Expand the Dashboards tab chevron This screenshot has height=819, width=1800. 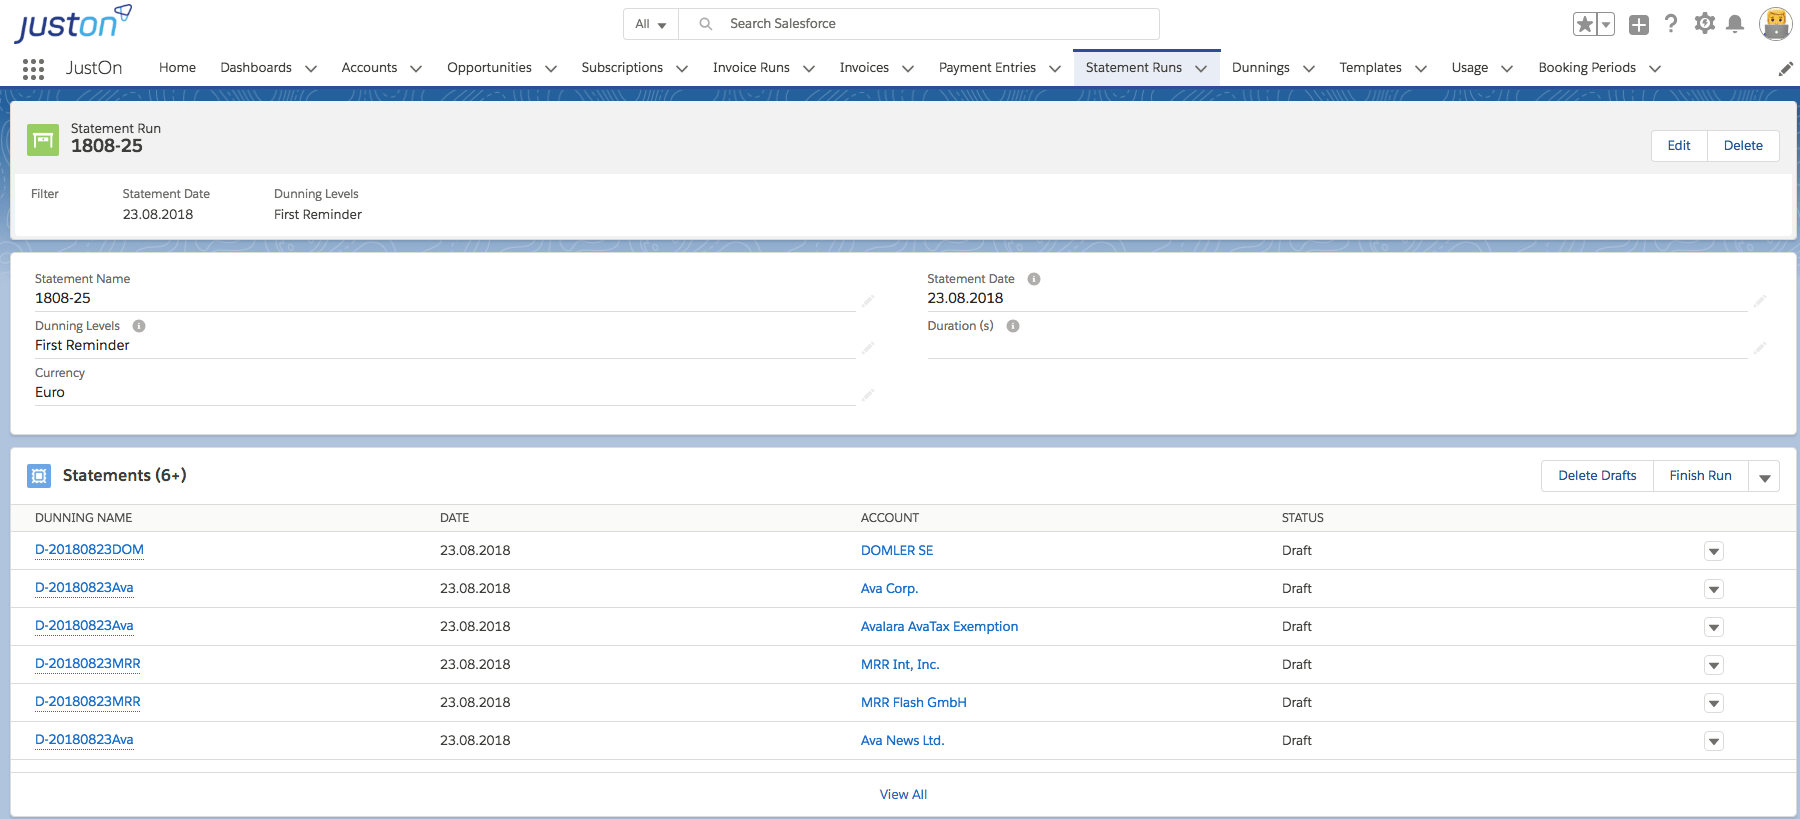coord(311,68)
